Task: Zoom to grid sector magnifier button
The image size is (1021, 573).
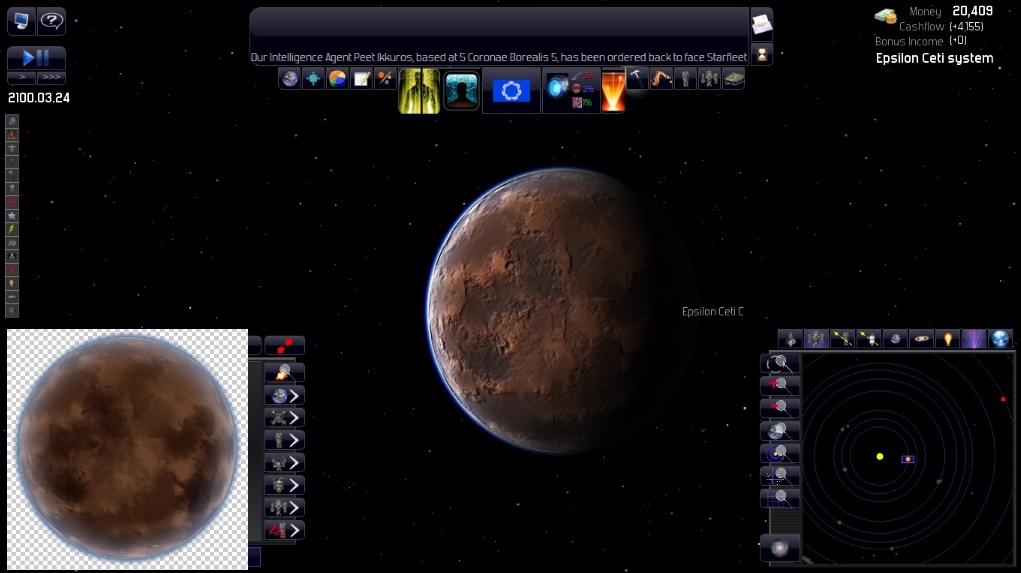Action: [x=779, y=498]
